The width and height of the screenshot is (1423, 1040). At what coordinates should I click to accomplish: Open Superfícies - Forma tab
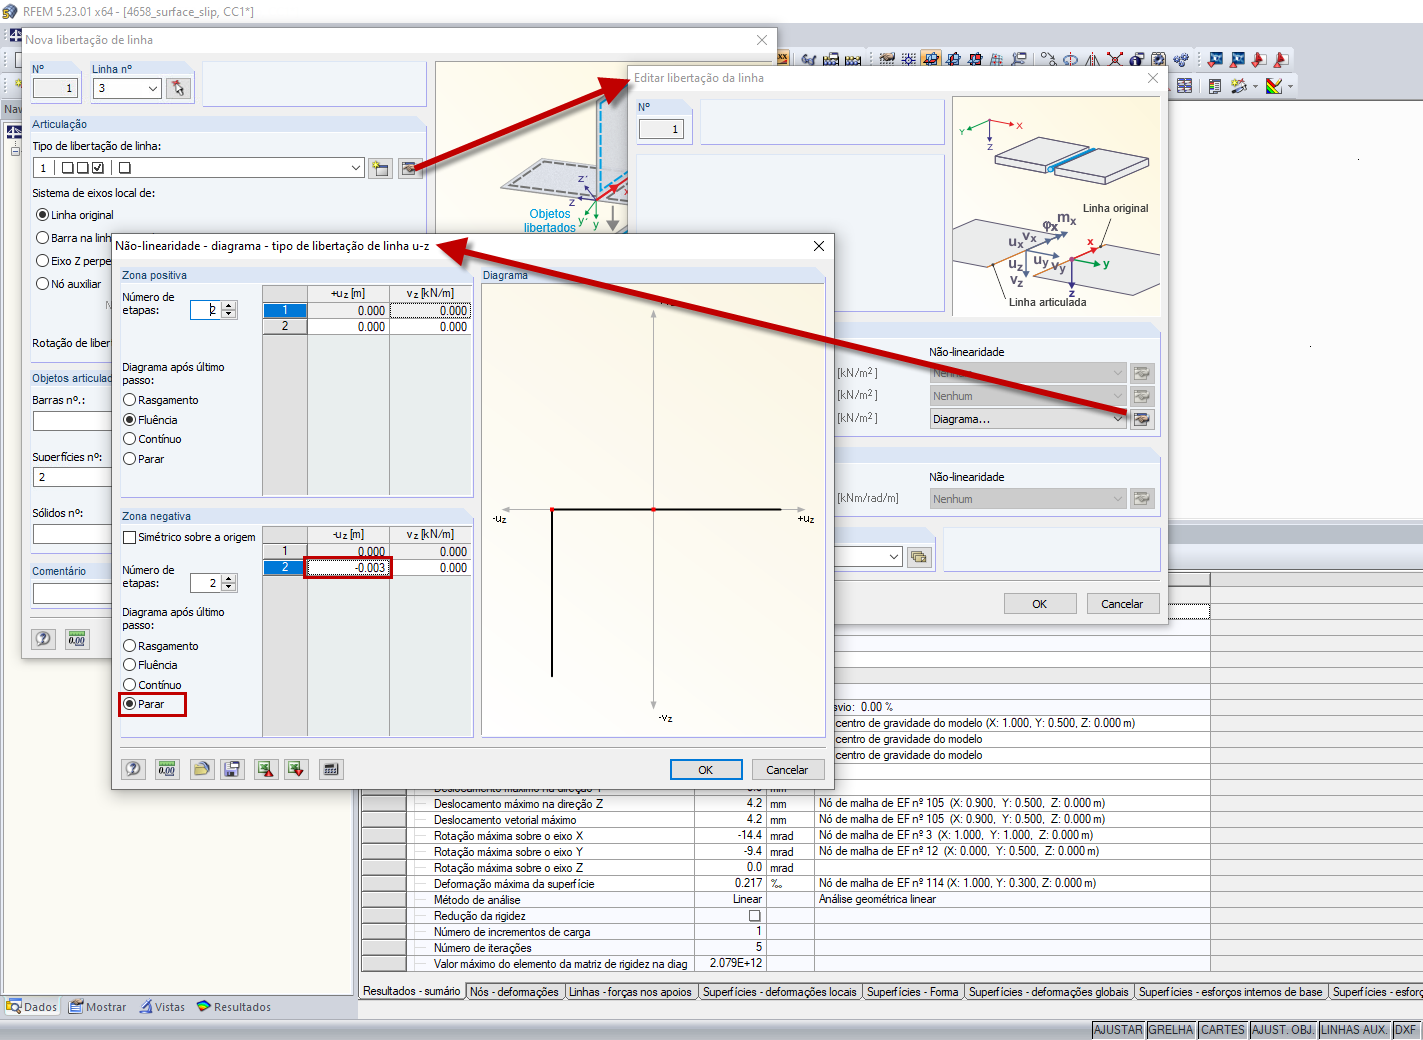pos(912,992)
